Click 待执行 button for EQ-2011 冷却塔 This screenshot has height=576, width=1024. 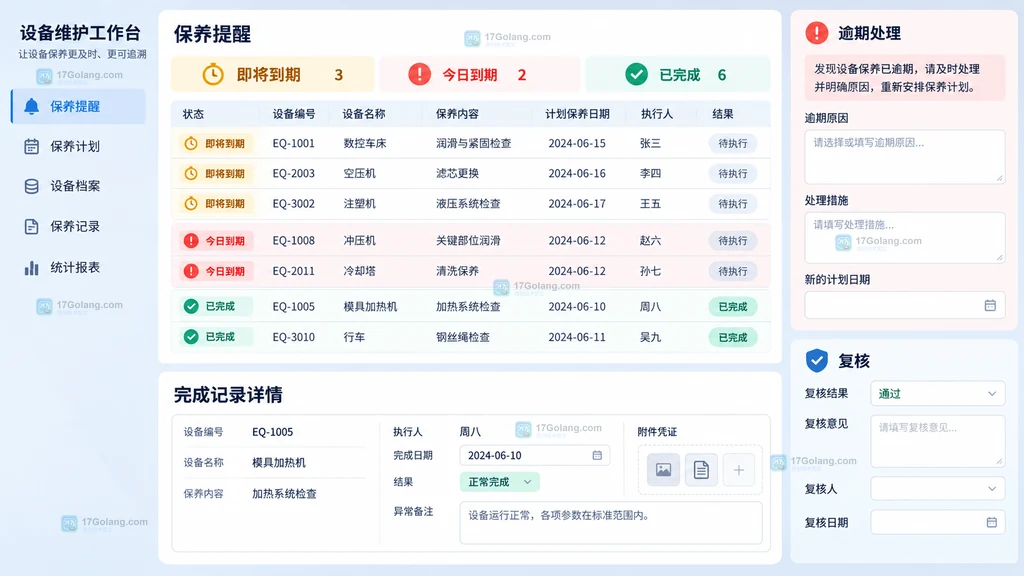click(733, 270)
